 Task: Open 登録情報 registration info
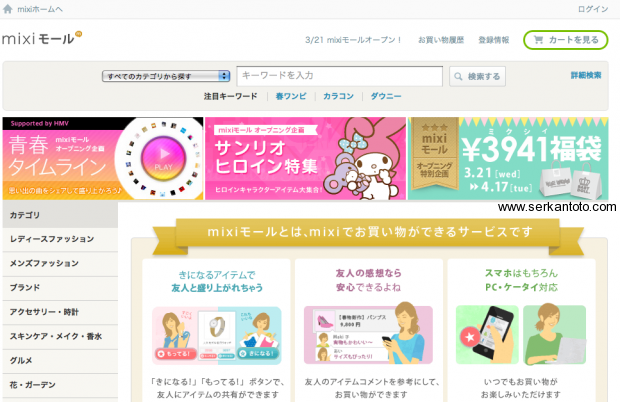(494, 40)
